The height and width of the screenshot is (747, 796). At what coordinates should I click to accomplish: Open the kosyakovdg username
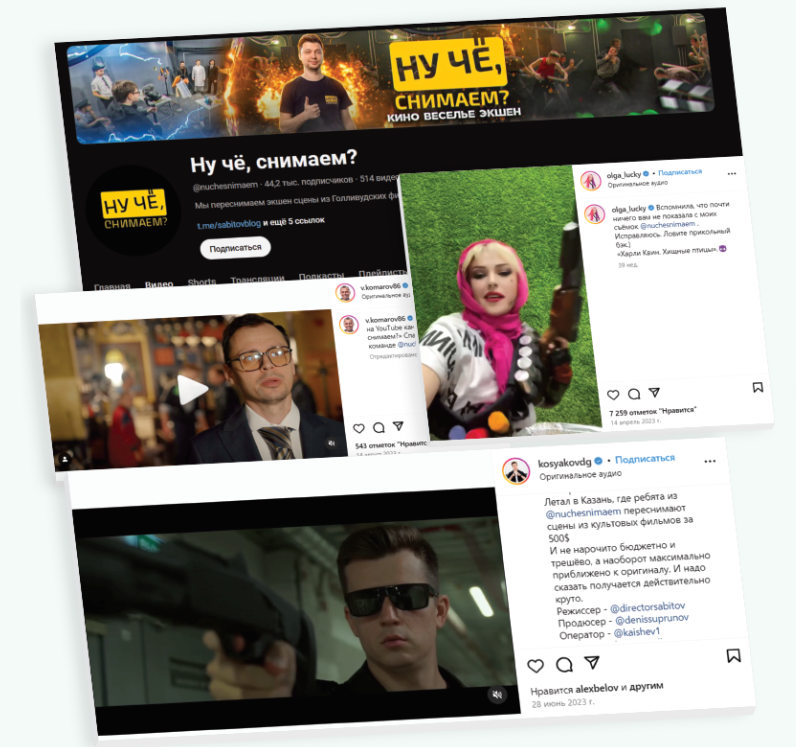(x=565, y=462)
